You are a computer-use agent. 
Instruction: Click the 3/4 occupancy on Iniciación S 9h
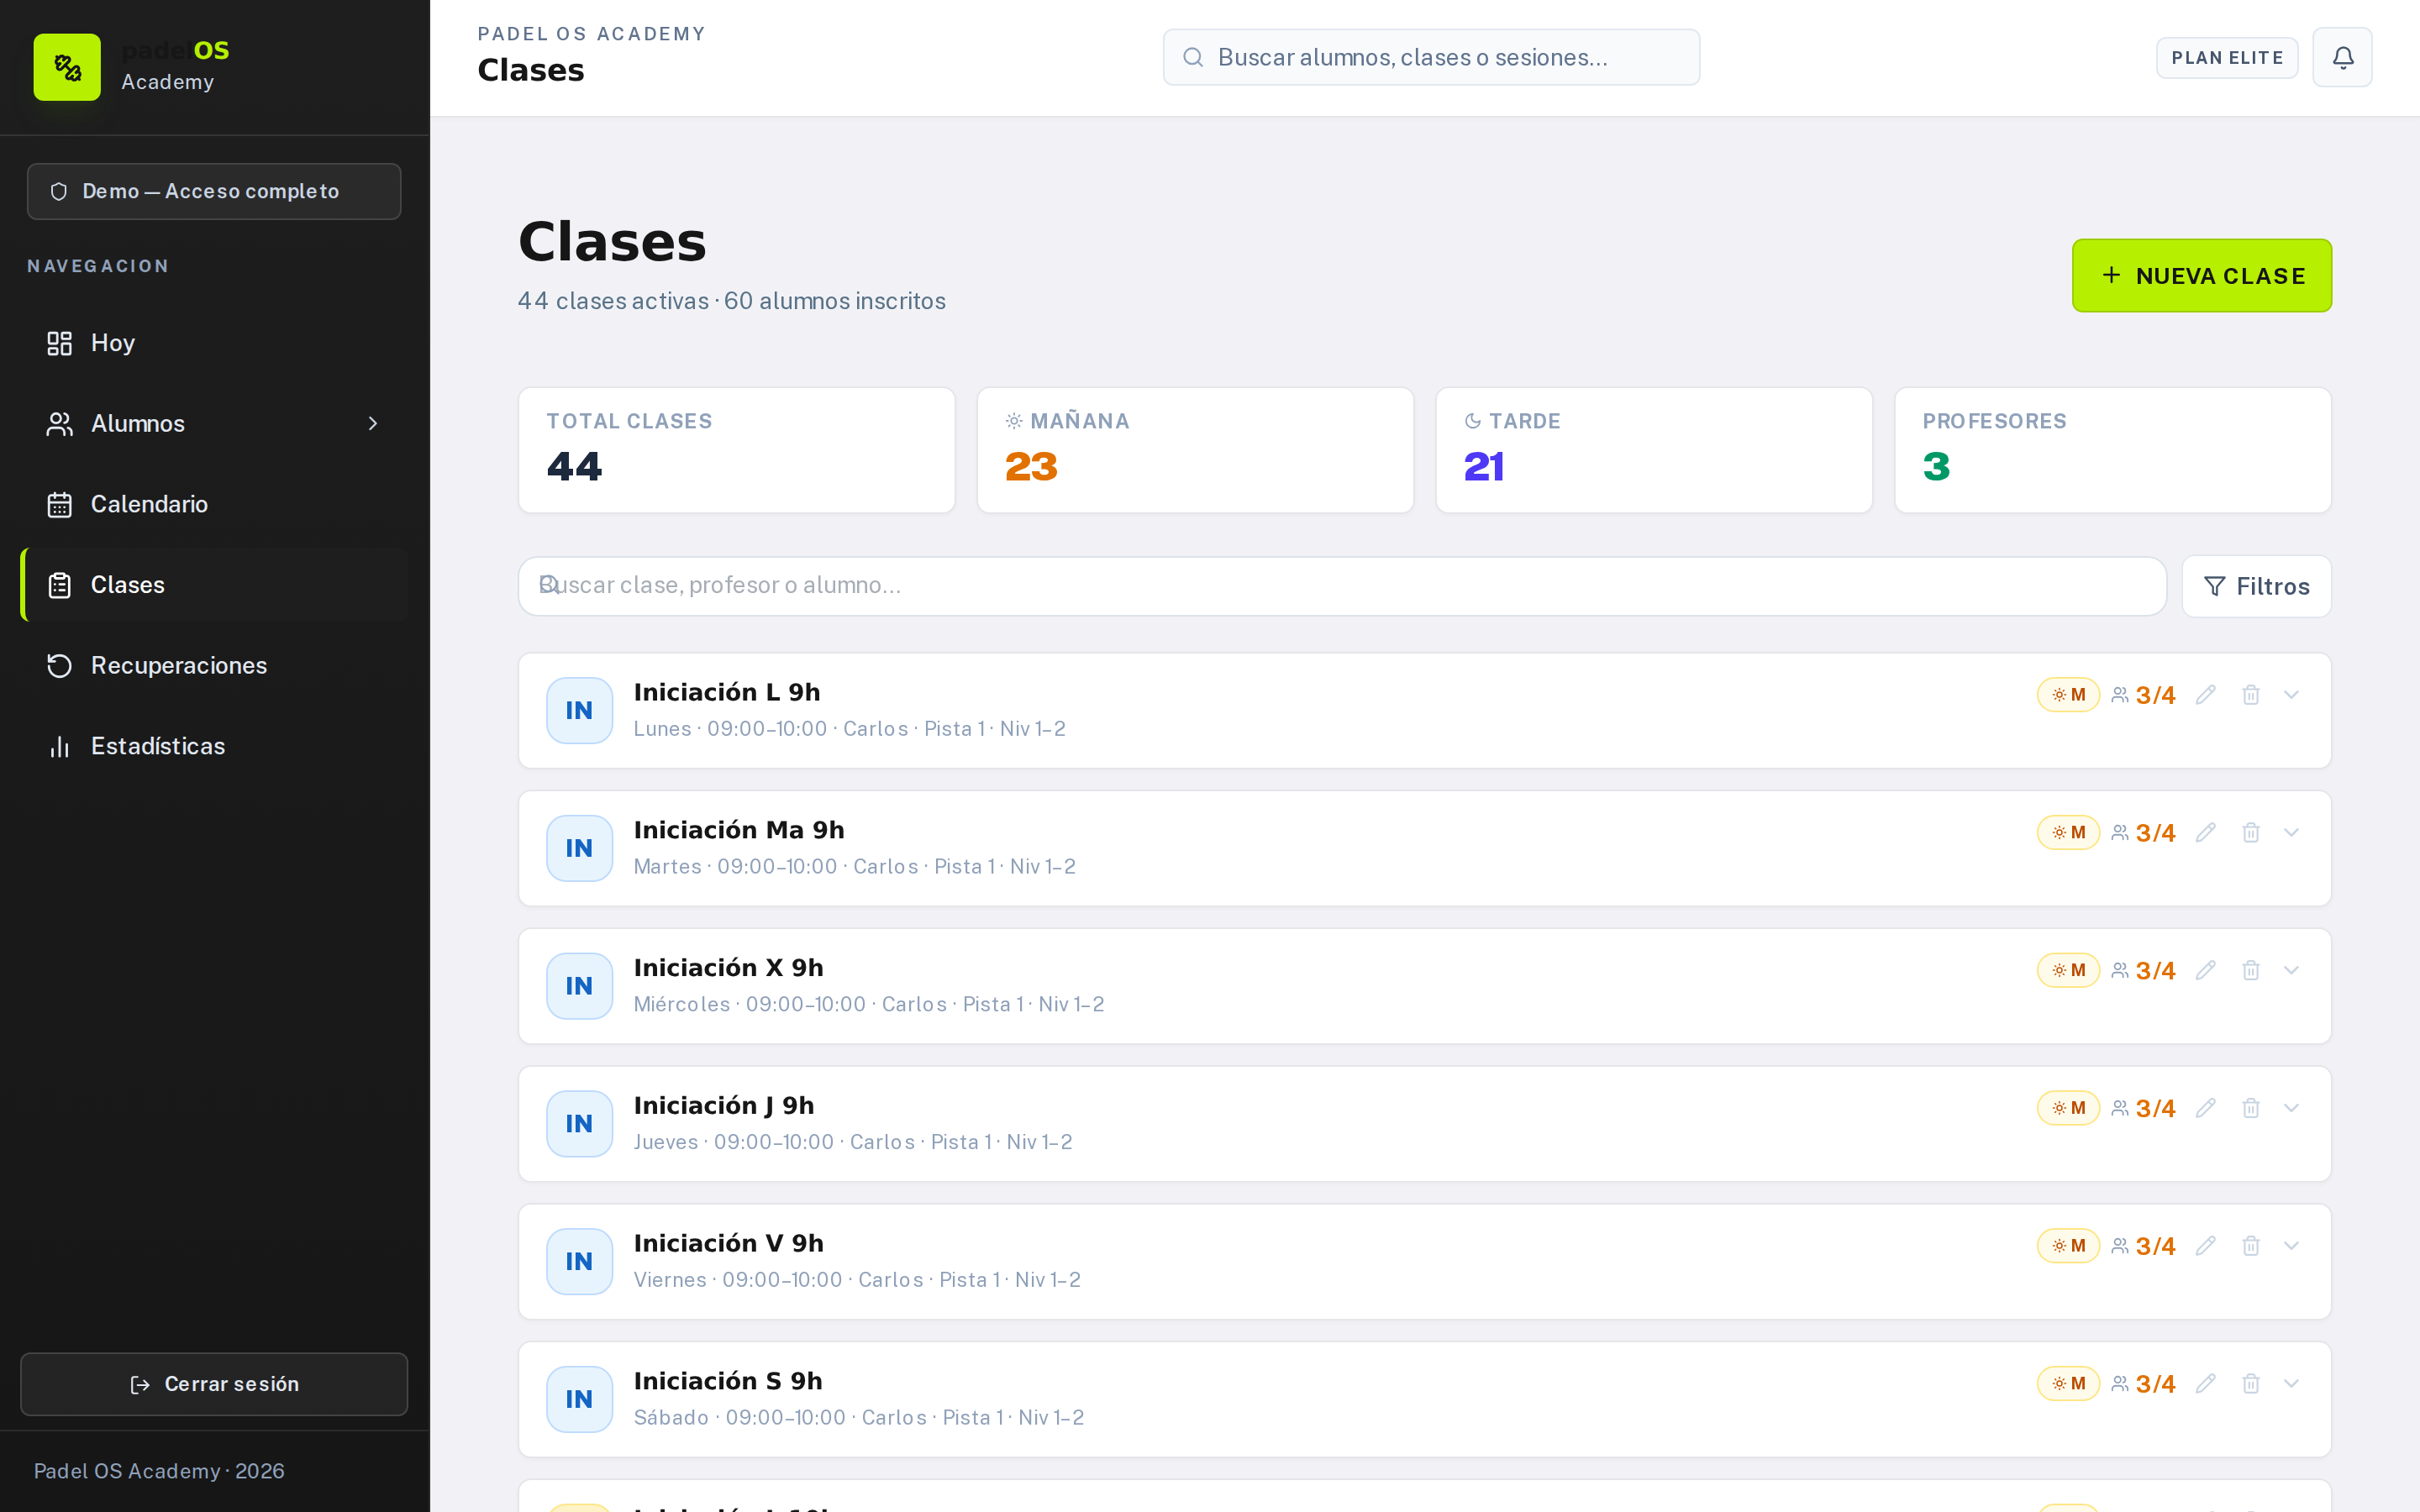[x=2143, y=1384]
